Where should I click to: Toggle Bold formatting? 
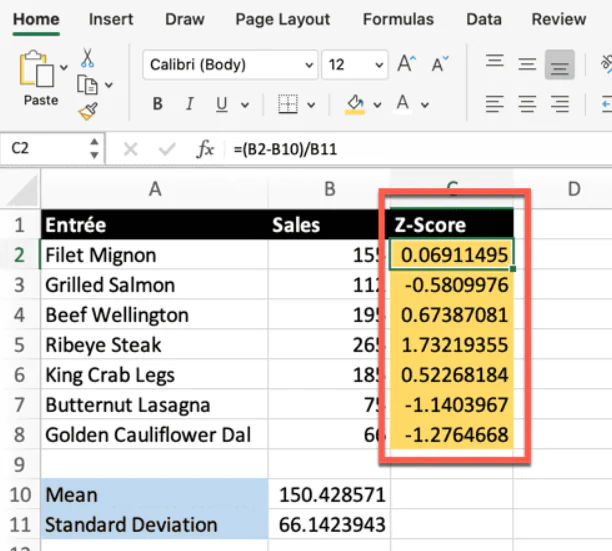157,104
